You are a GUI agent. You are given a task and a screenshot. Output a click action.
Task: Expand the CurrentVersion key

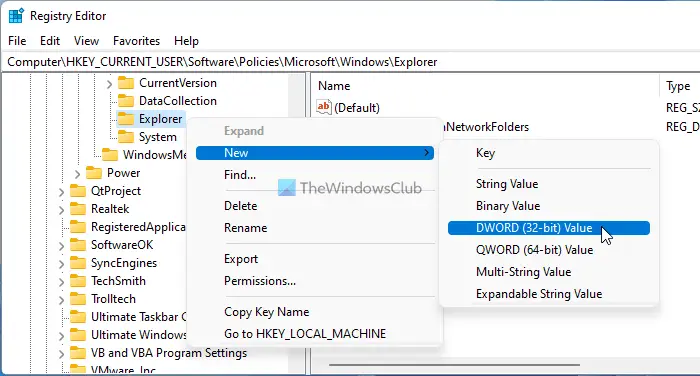pos(109,84)
